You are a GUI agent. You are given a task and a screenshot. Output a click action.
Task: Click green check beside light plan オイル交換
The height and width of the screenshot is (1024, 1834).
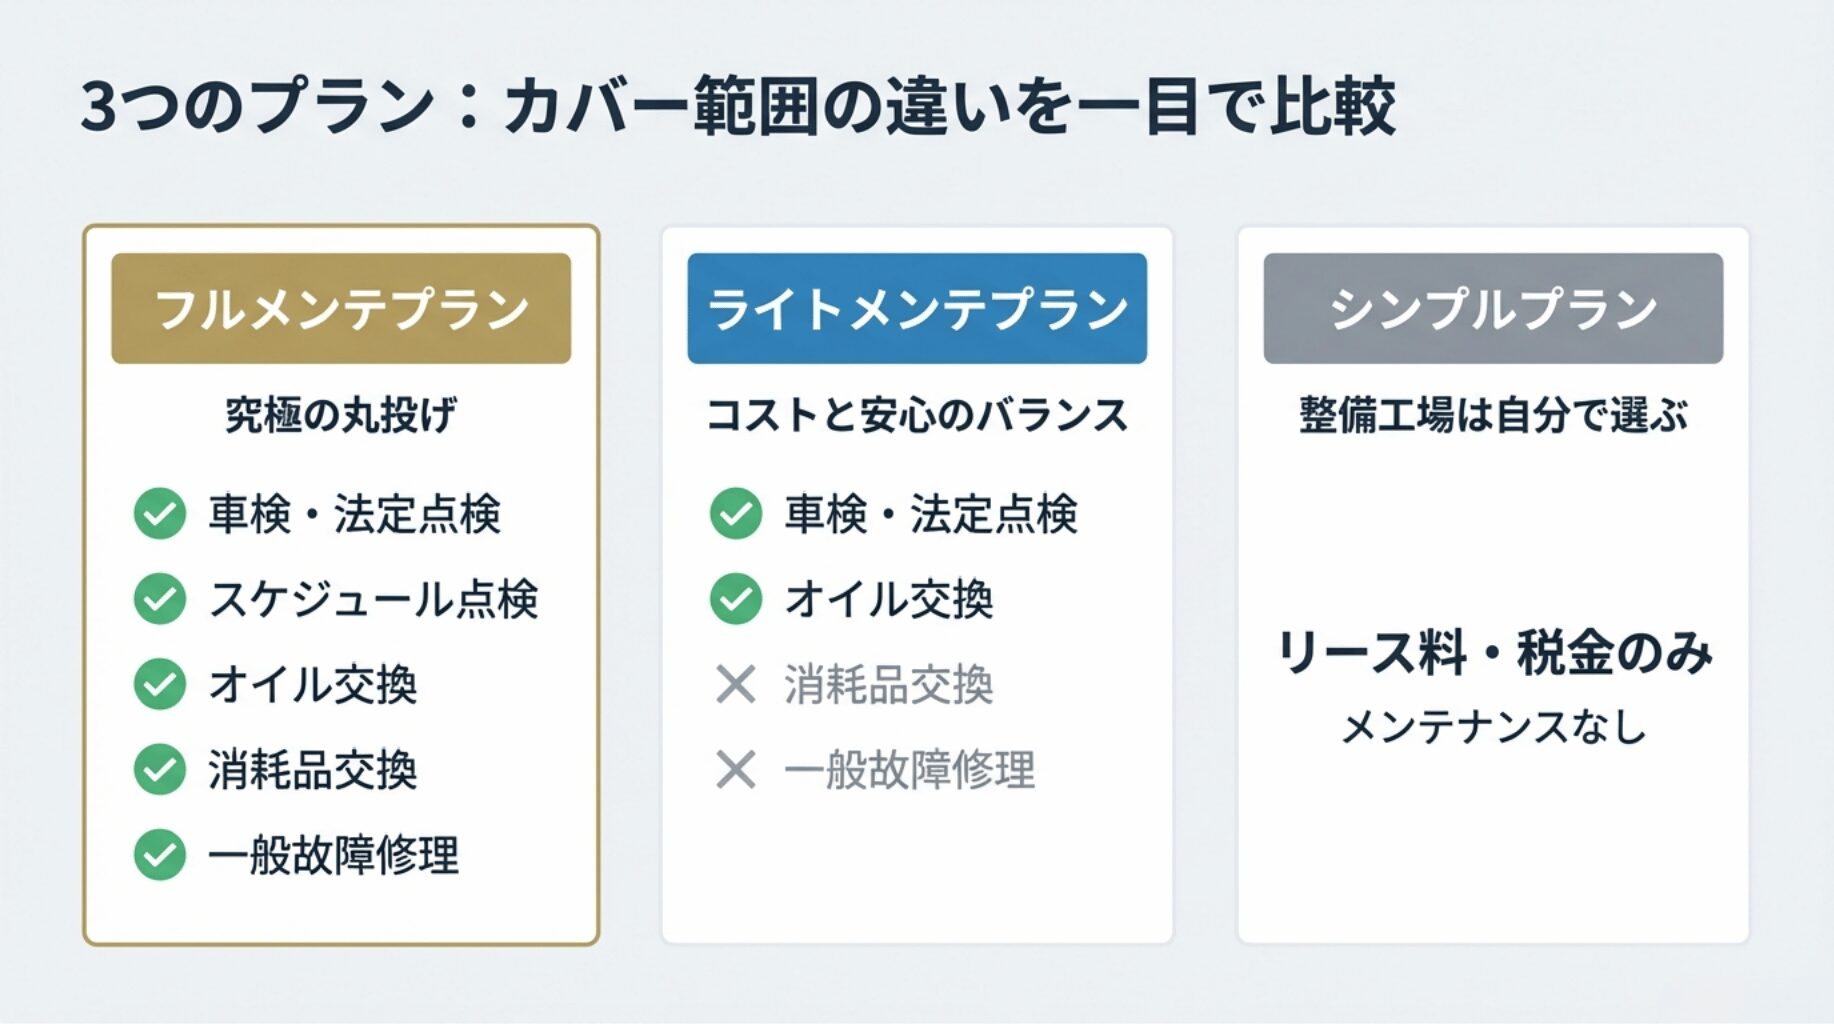pos(736,599)
